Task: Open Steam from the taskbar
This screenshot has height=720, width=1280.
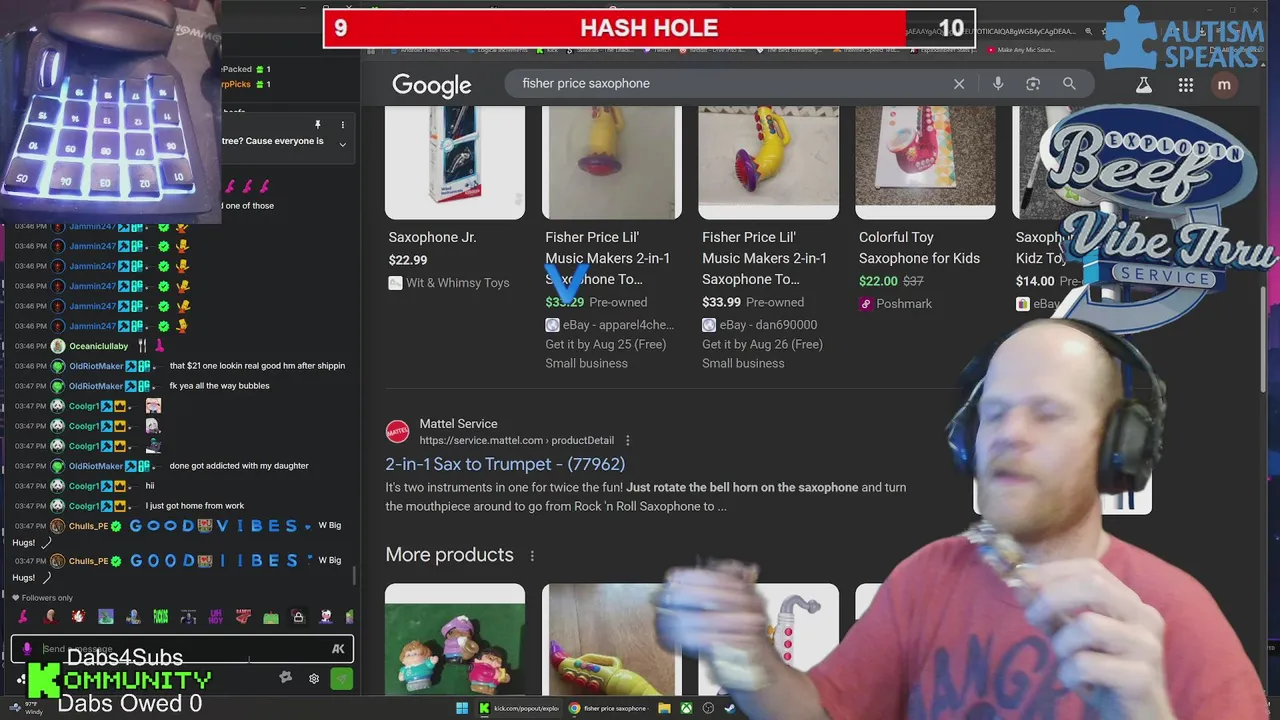Action: [730, 709]
